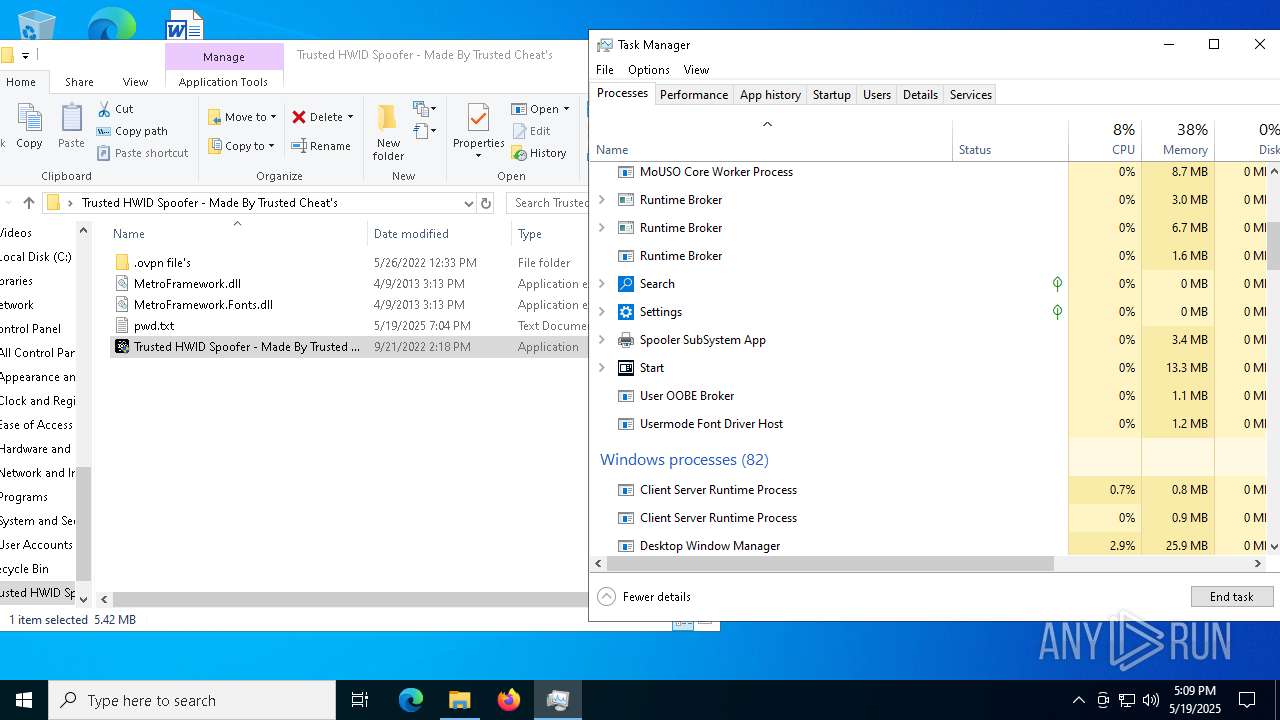Image resolution: width=1280 pixels, height=720 pixels.
Task: Click the Spooler SubSystem App printer icon
Action: click(626, 340)
